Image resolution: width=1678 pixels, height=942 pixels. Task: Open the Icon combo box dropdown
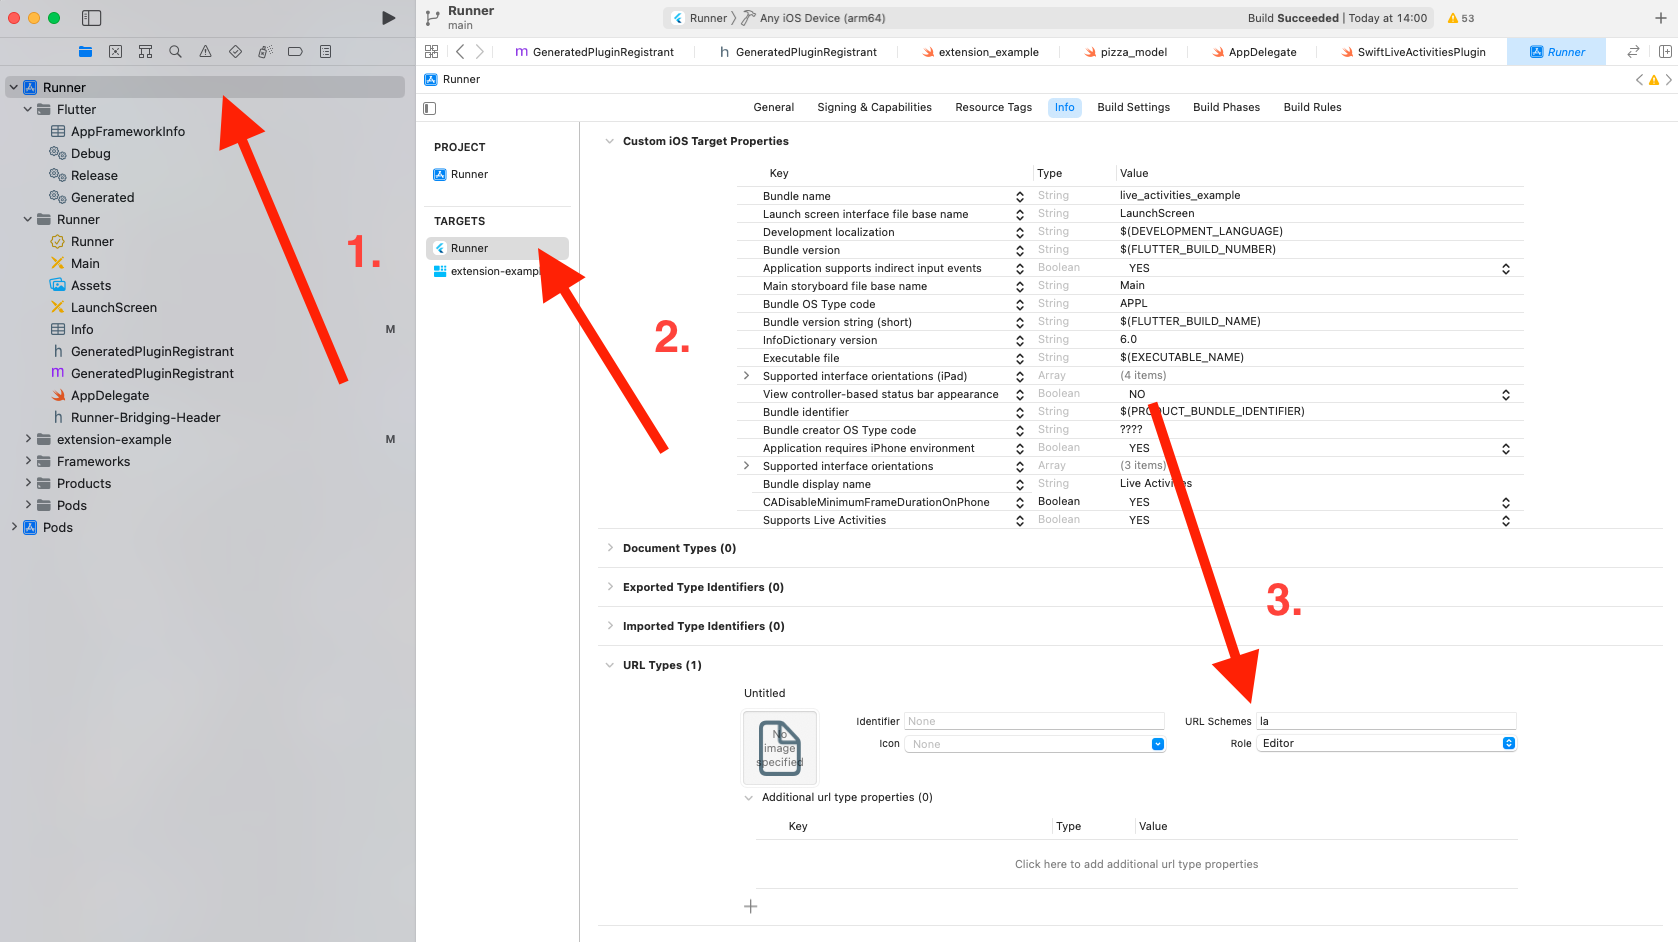1157,744
